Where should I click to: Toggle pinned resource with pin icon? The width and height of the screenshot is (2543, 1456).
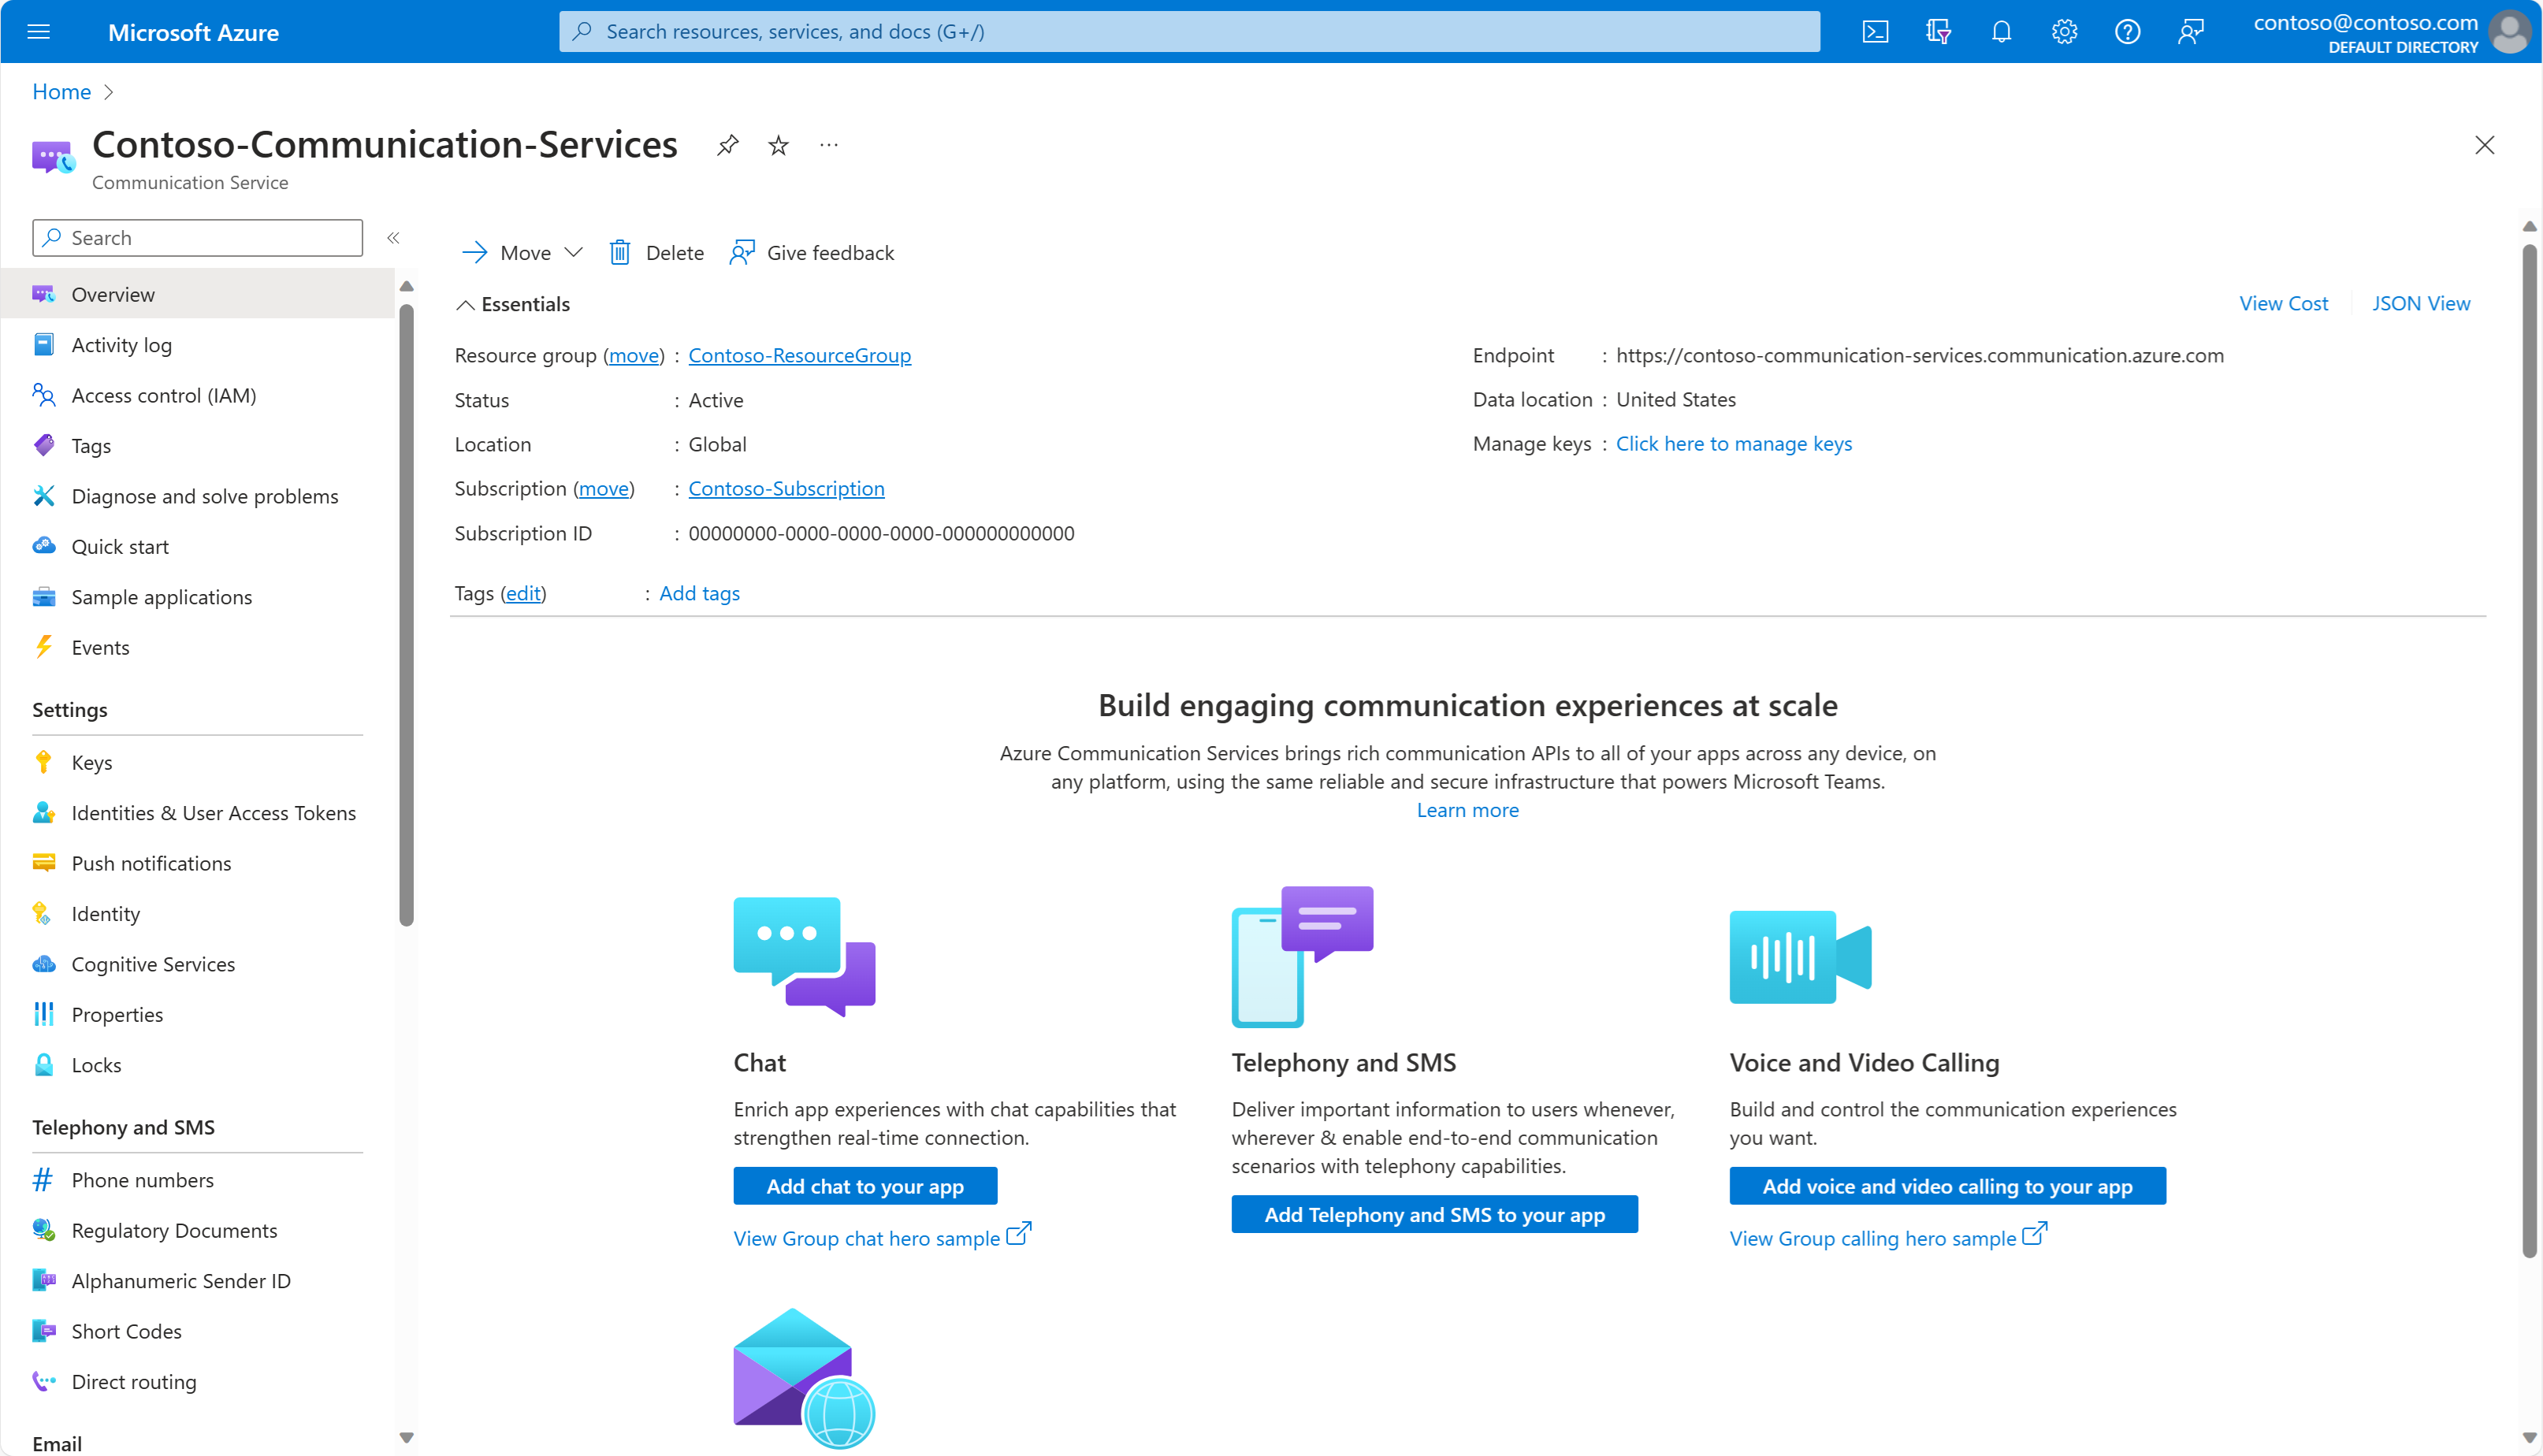(x=730, y=145)
